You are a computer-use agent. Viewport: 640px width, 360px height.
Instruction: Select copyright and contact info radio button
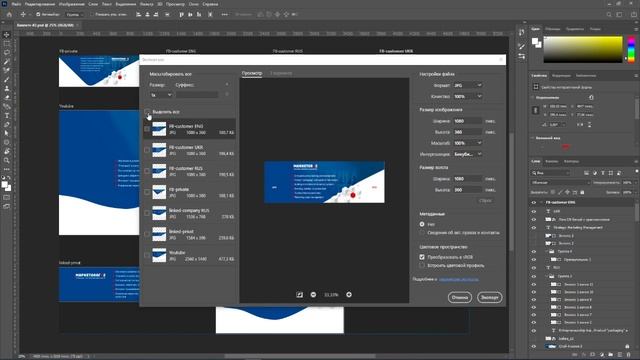pyautogui.click(x=422, y=233)
